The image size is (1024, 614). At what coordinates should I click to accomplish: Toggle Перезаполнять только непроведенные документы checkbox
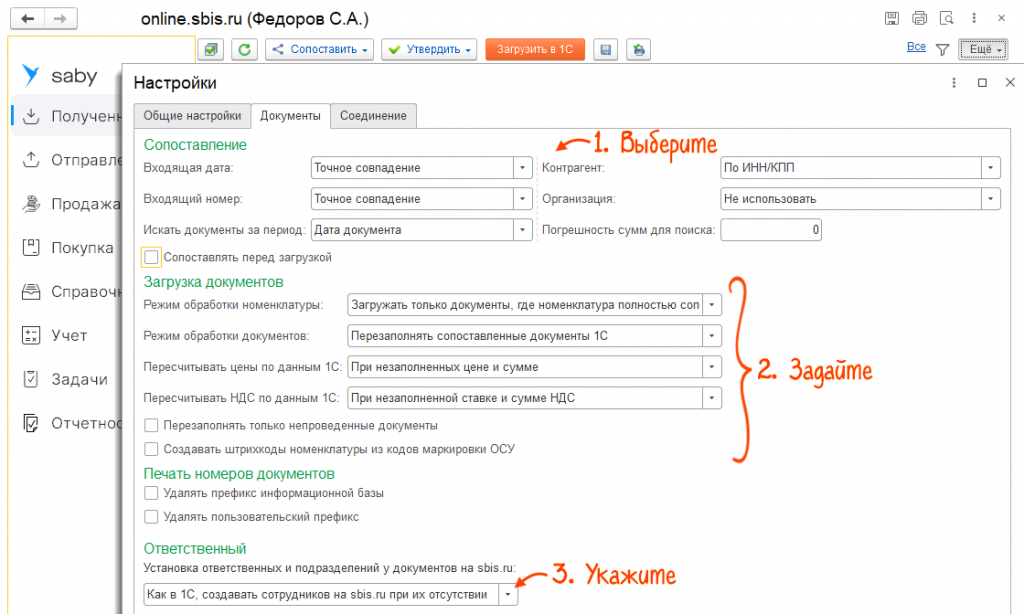coord(152,426)
